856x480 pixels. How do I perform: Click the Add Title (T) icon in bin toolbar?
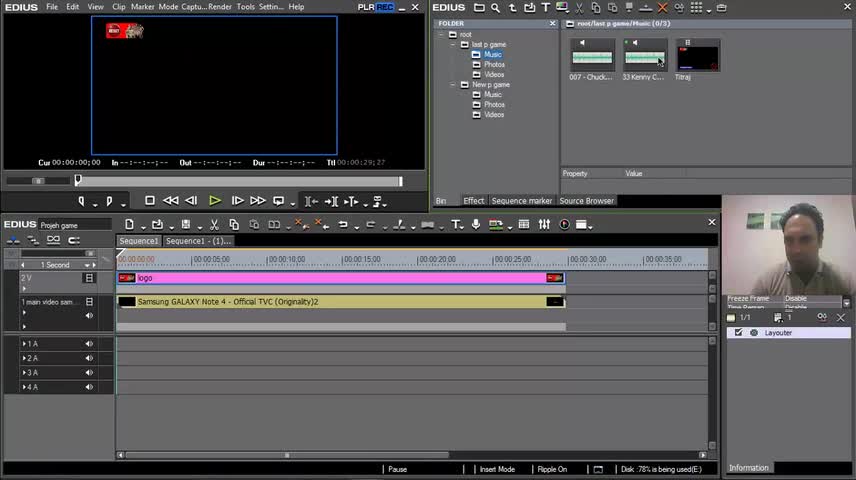[545, 7]
